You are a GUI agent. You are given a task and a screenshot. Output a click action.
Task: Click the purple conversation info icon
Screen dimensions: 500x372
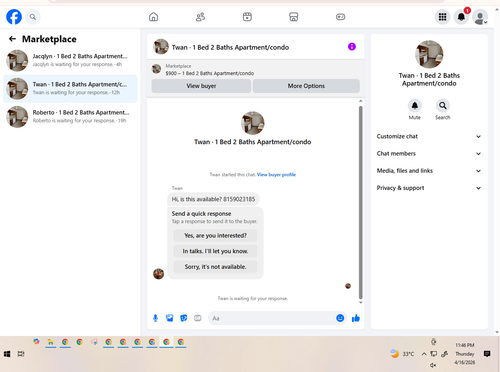tap(352, 47)
